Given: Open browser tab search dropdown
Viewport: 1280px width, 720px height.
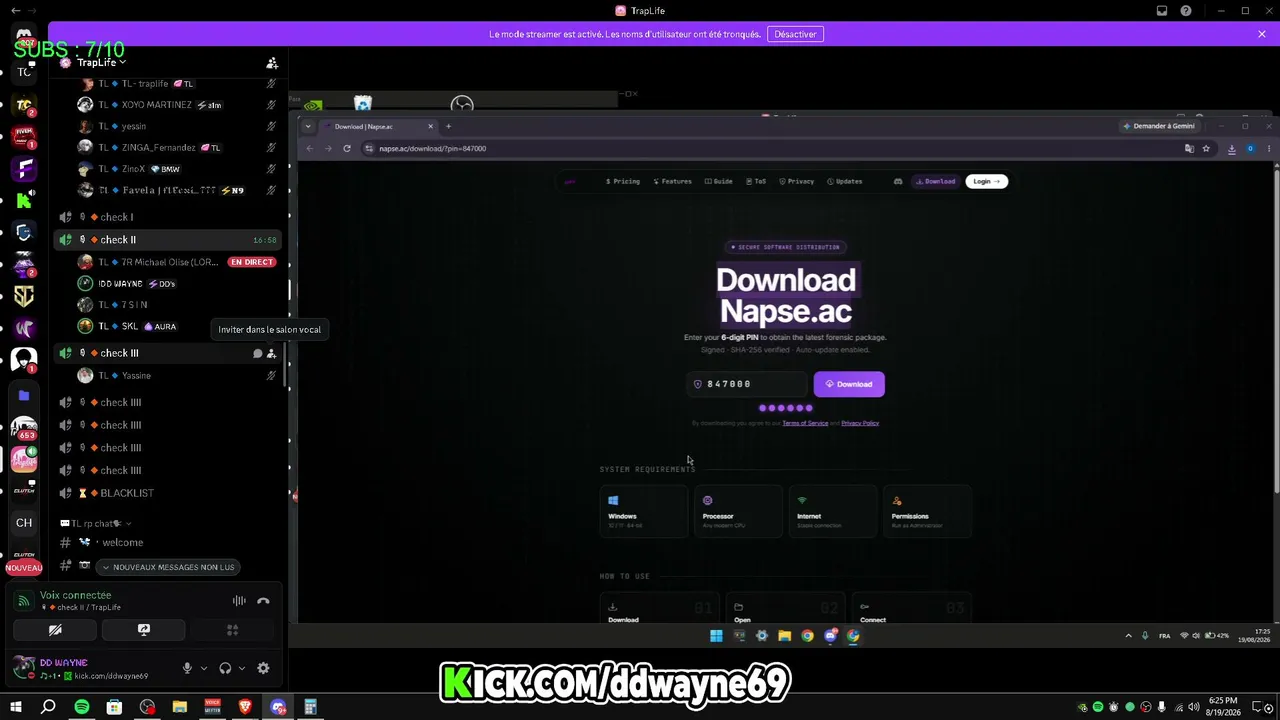Looking at the screenshot, I should pos(308,127).
